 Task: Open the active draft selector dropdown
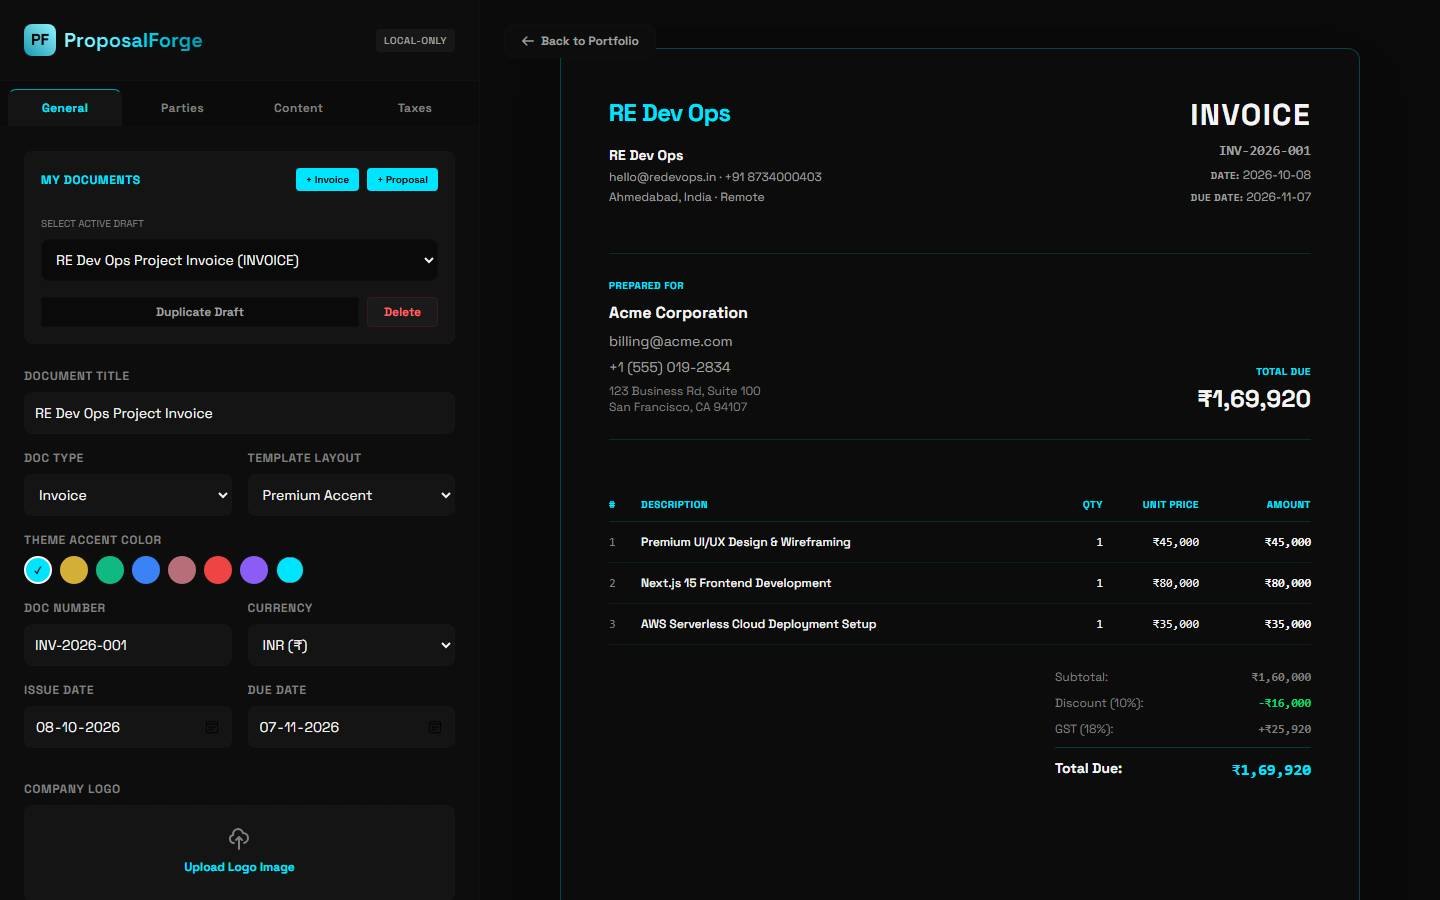click(x=239, y=260)
